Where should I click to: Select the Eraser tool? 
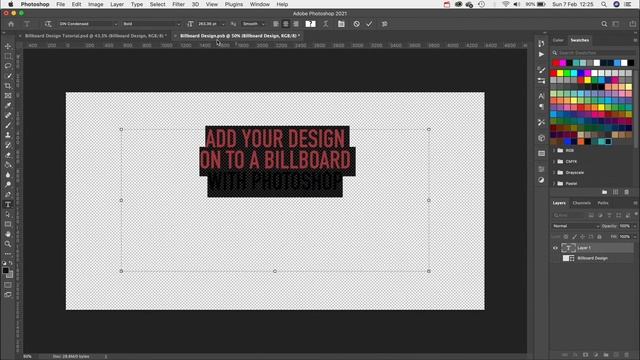tap(8, 155)
